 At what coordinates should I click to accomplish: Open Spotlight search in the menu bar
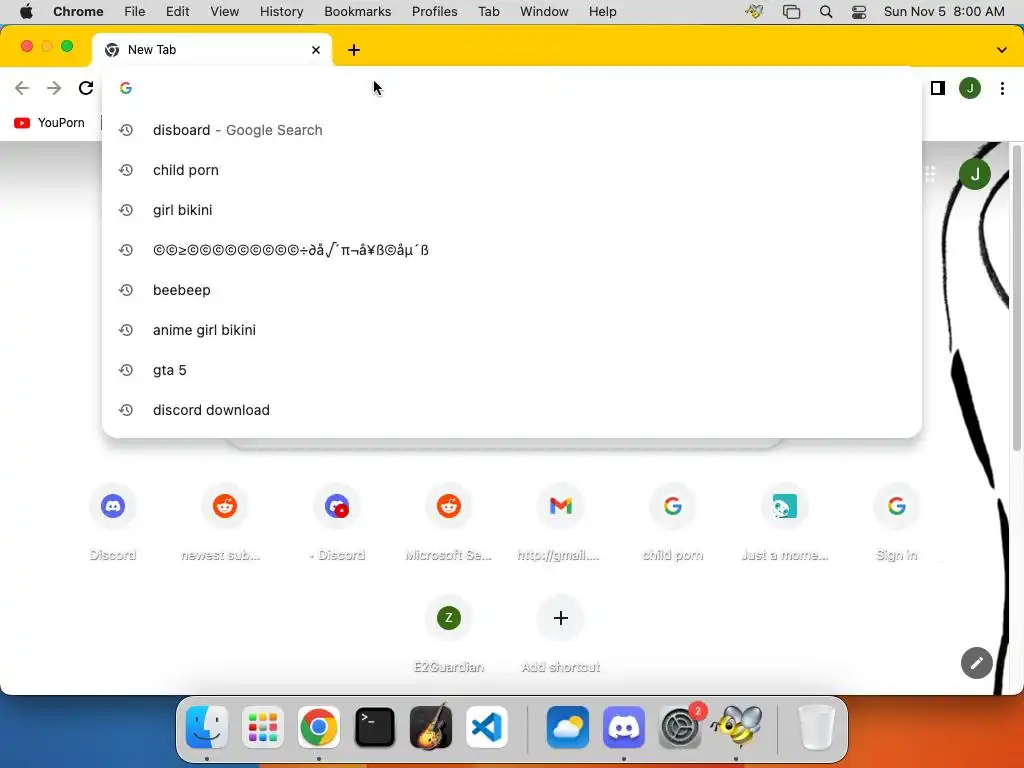[x=826, y=12]
